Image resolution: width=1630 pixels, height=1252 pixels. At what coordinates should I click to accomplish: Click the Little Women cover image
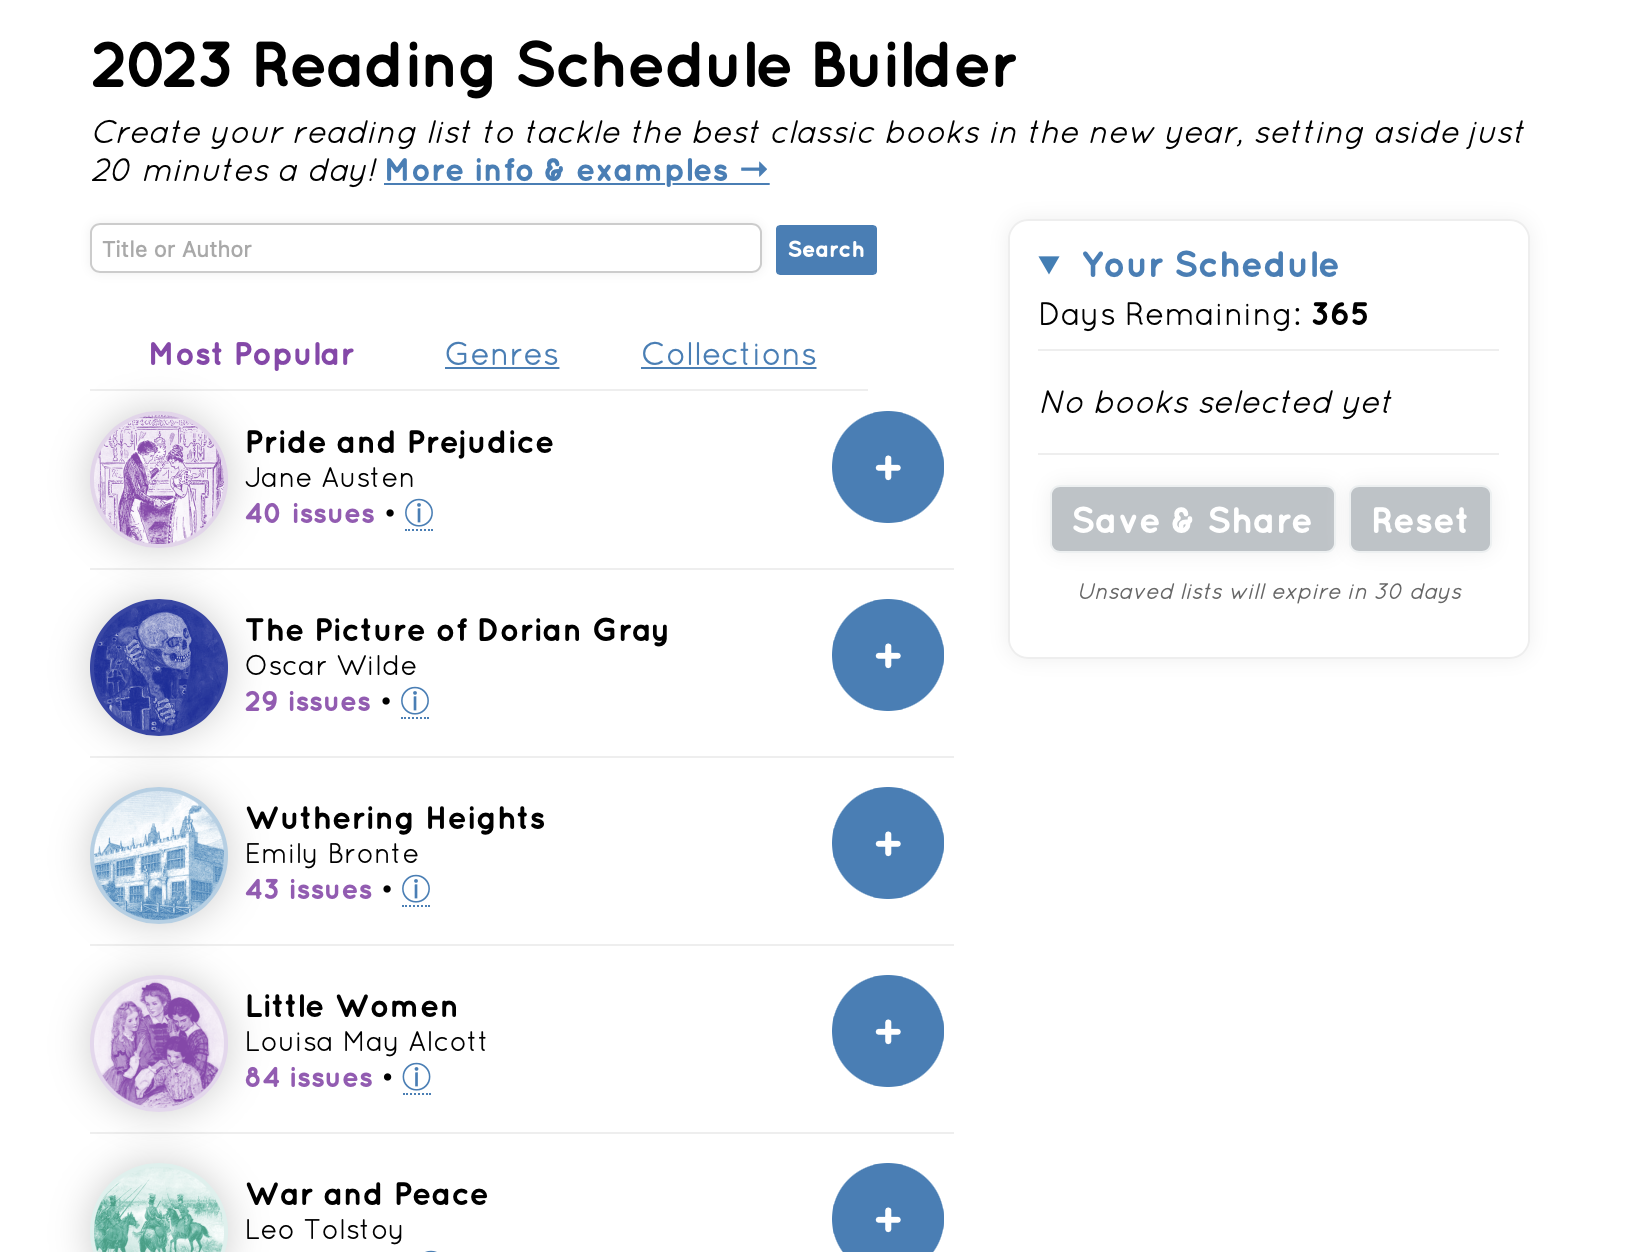click(x=159, y=1043)
